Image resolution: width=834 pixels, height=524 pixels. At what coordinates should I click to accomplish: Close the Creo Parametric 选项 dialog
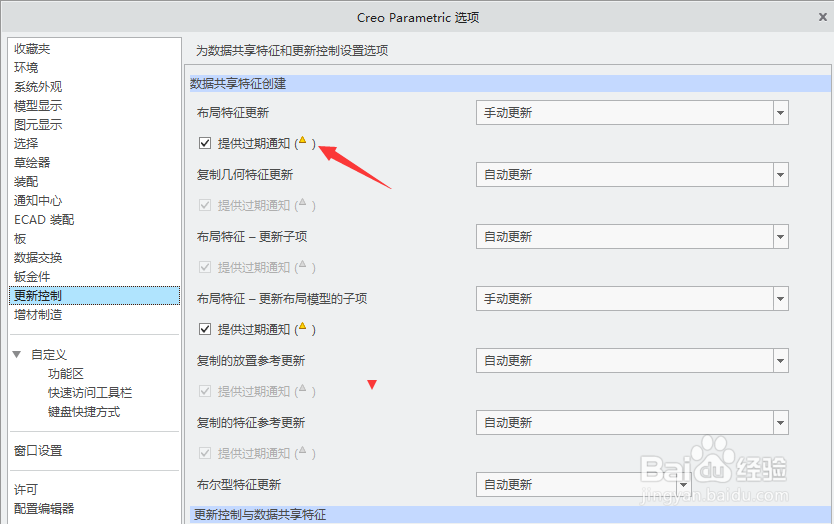pos(822,18)
